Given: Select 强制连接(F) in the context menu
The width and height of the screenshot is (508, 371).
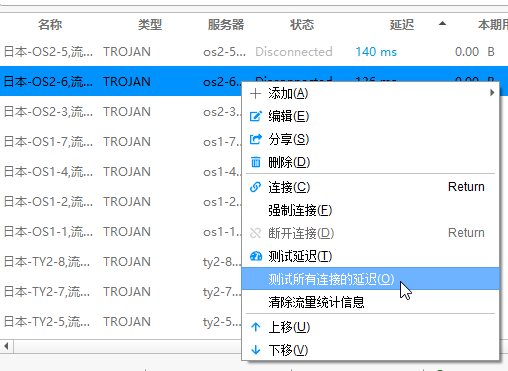Looking at the screenshot, I should (370, 210).
